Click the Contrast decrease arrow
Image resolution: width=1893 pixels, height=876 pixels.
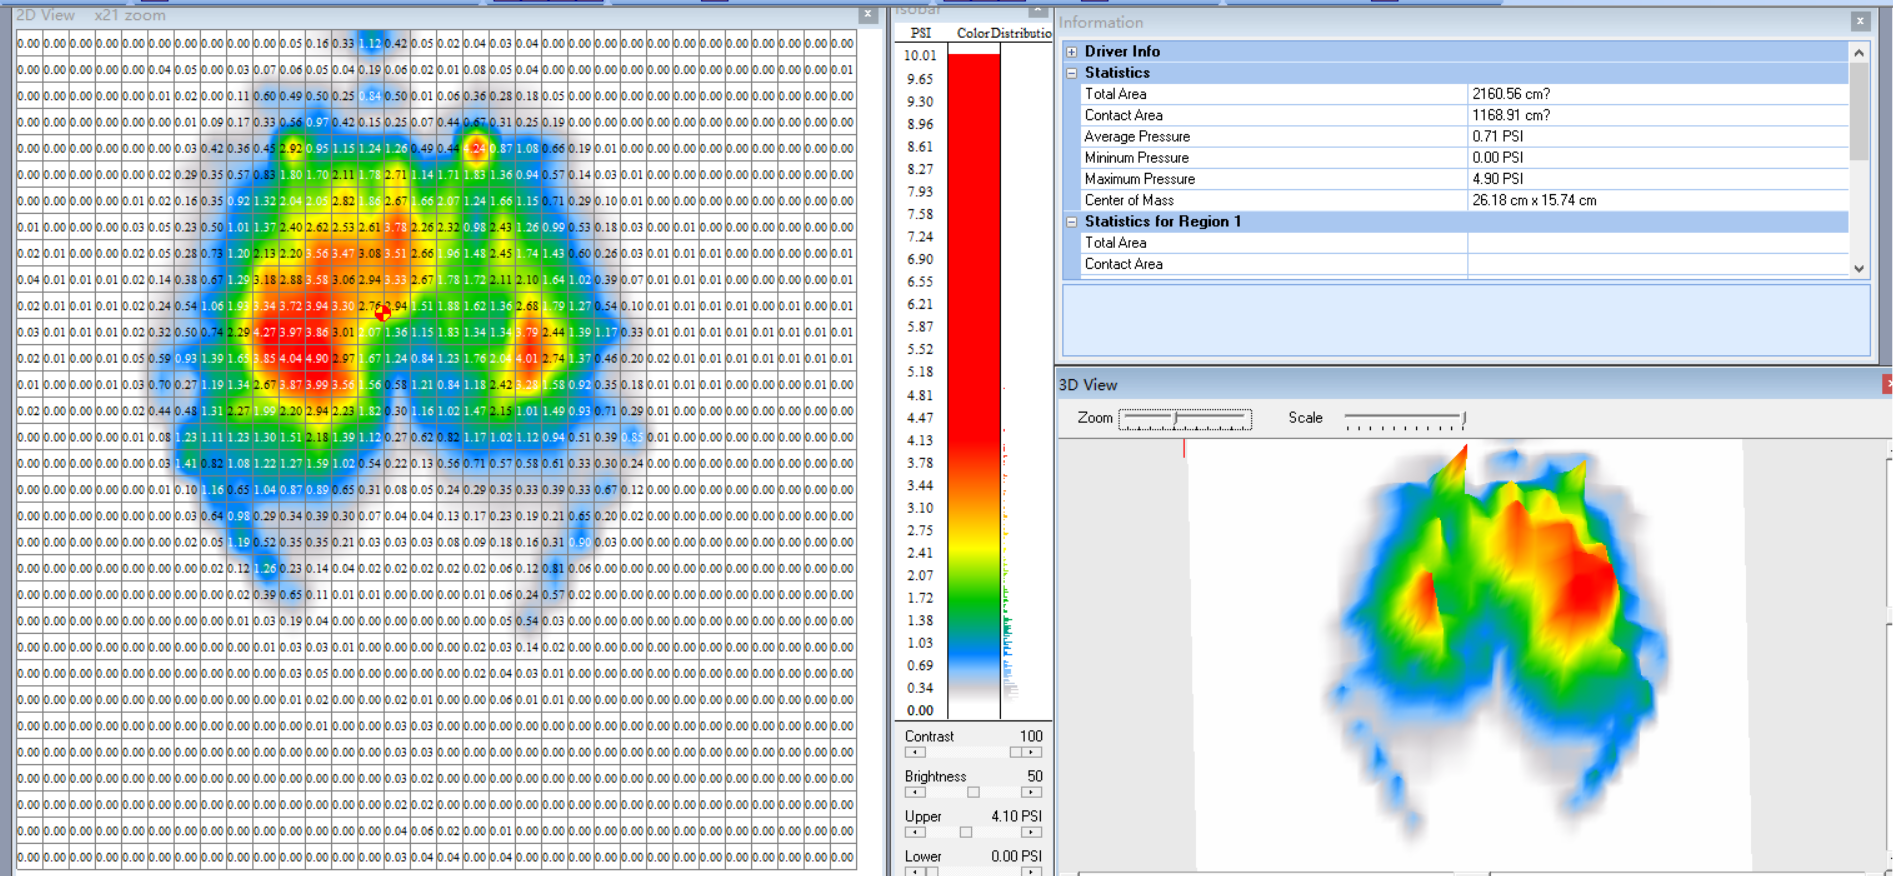pos(915,752)
